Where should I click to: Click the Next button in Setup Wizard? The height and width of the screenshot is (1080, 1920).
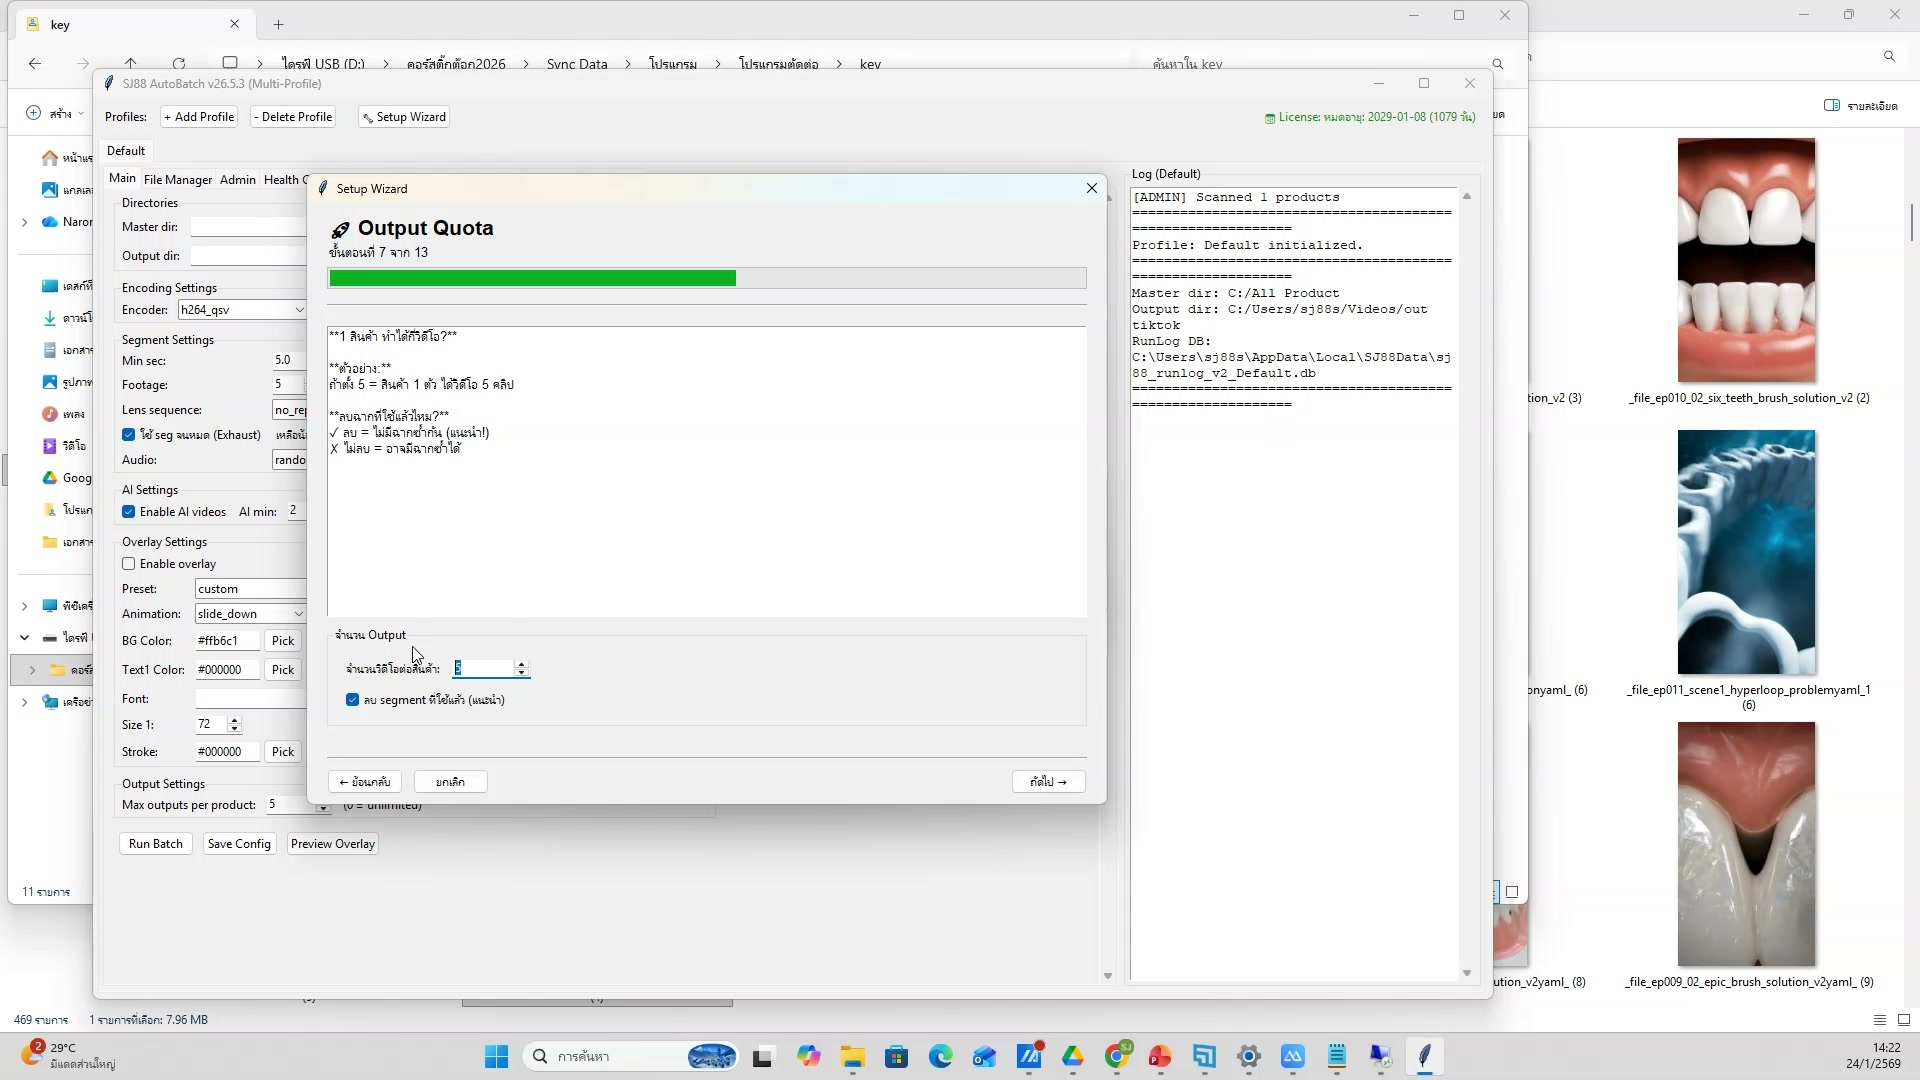(1048, 782)
